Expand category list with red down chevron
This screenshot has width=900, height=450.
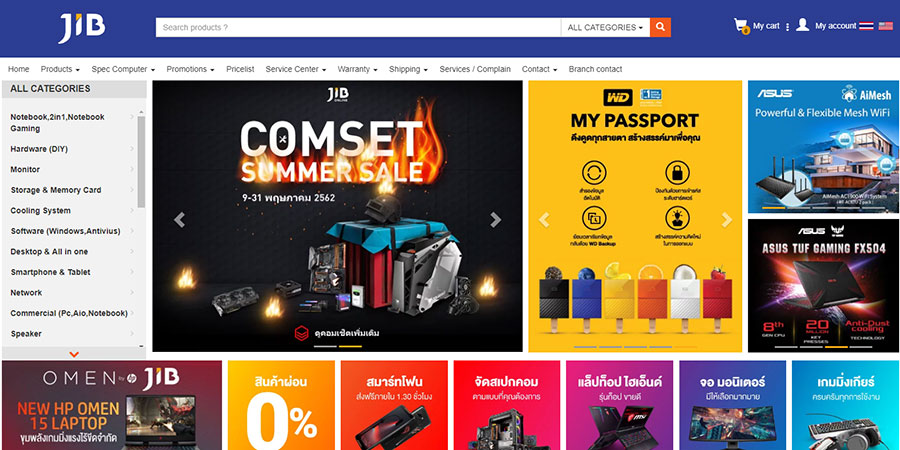pos(74,354)
